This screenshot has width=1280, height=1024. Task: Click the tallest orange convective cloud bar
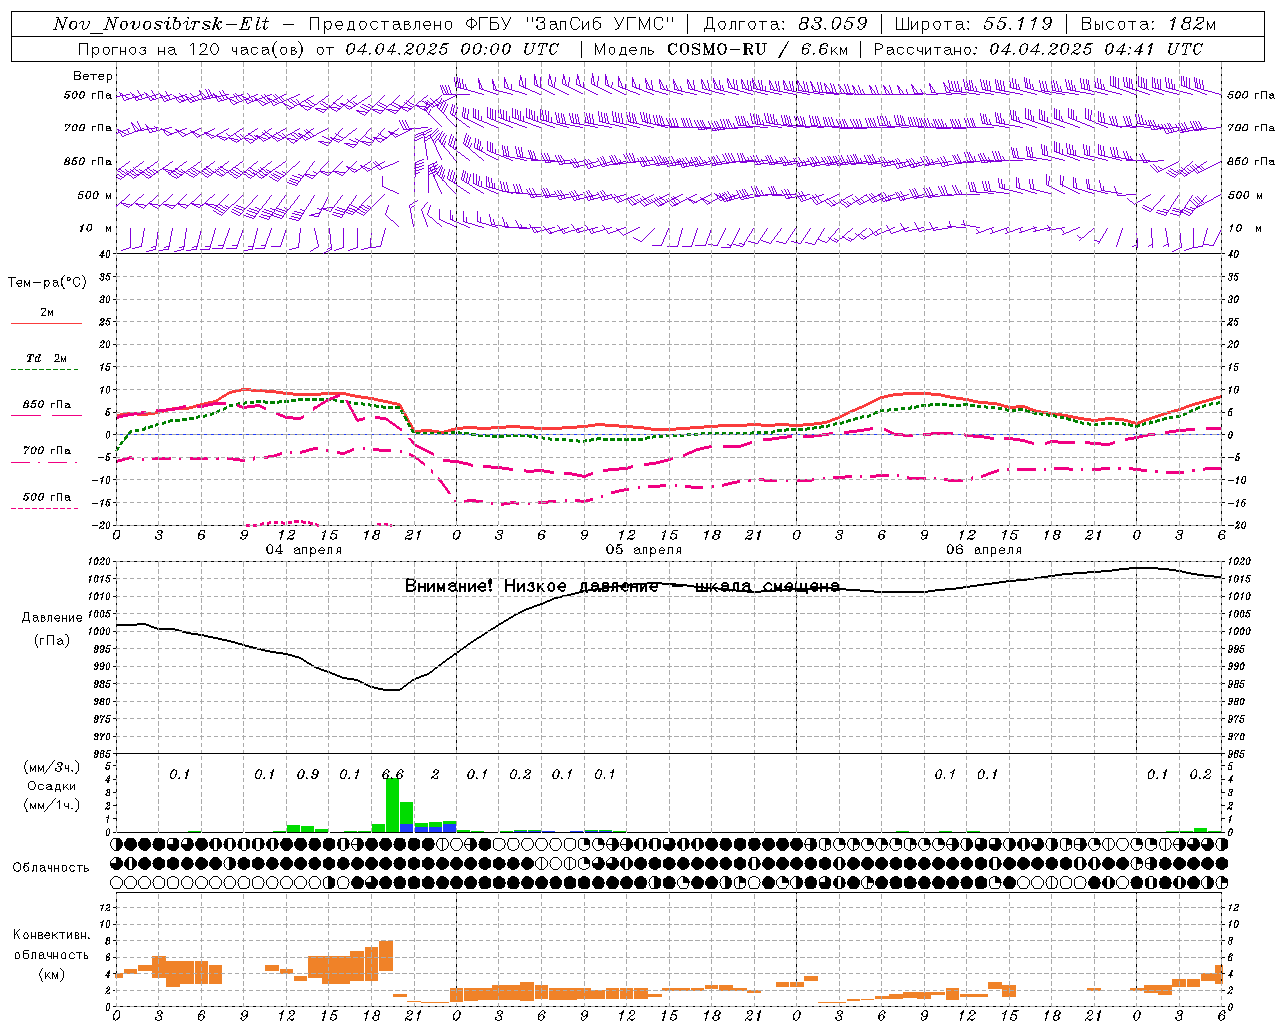(386, 955)
